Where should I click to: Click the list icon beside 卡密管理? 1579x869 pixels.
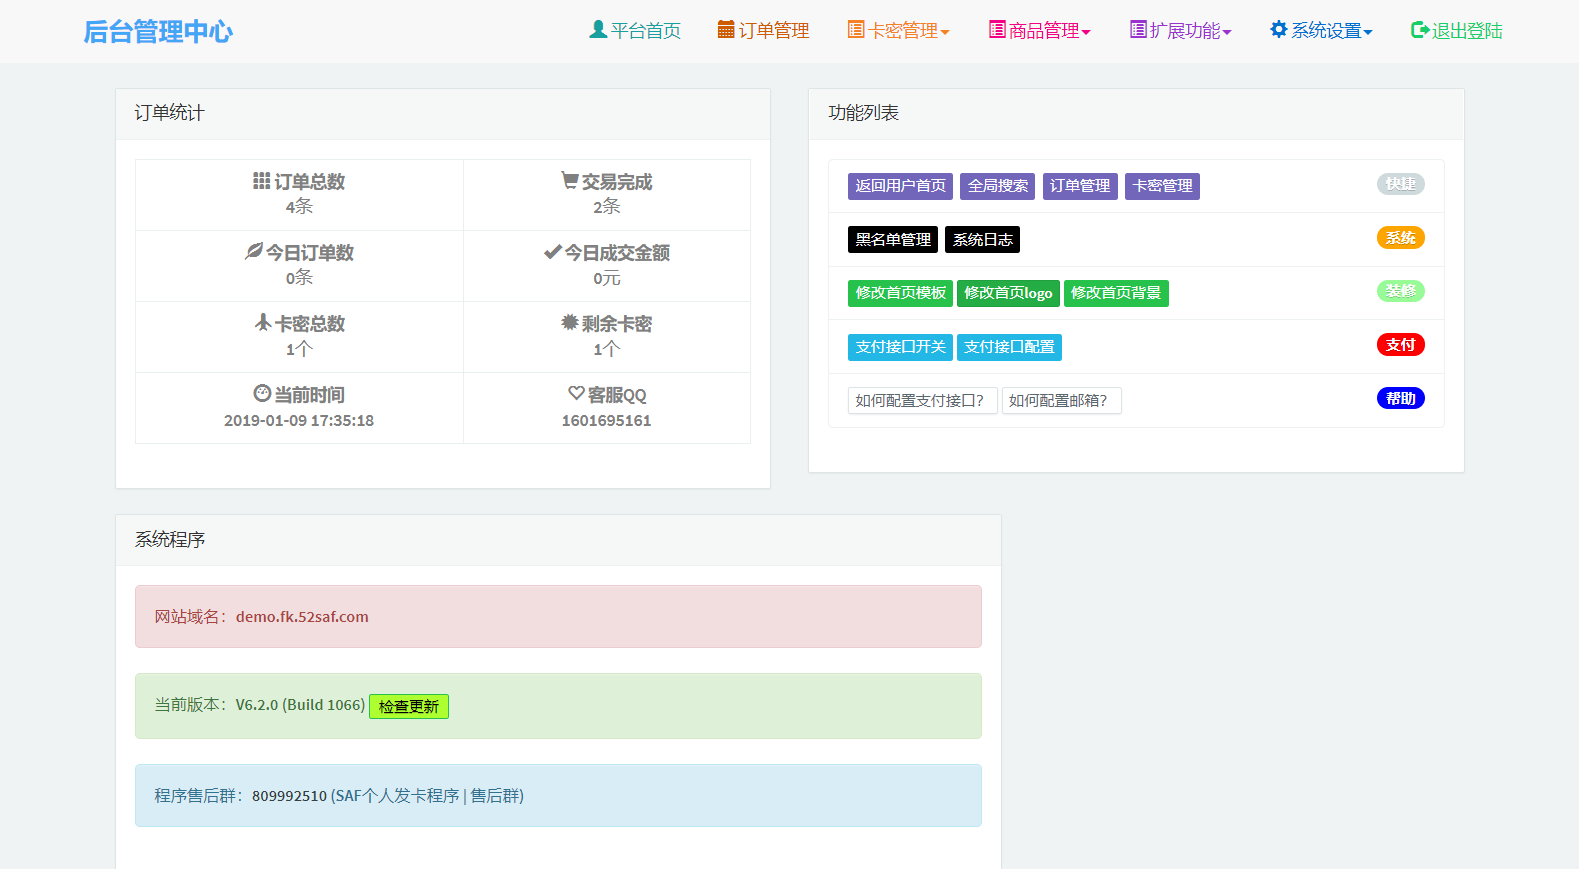856,29
